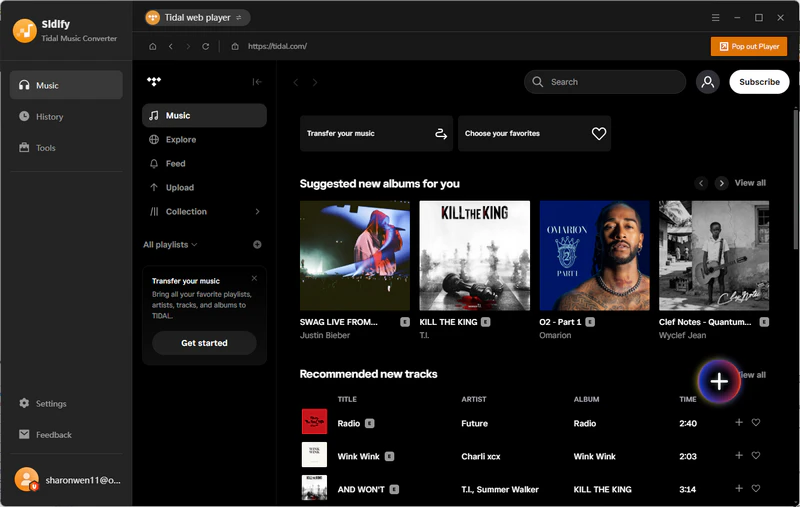This screenshot has height=507, width=800.
Task: Reload the Tidal web page
Action: click(205, 46)
